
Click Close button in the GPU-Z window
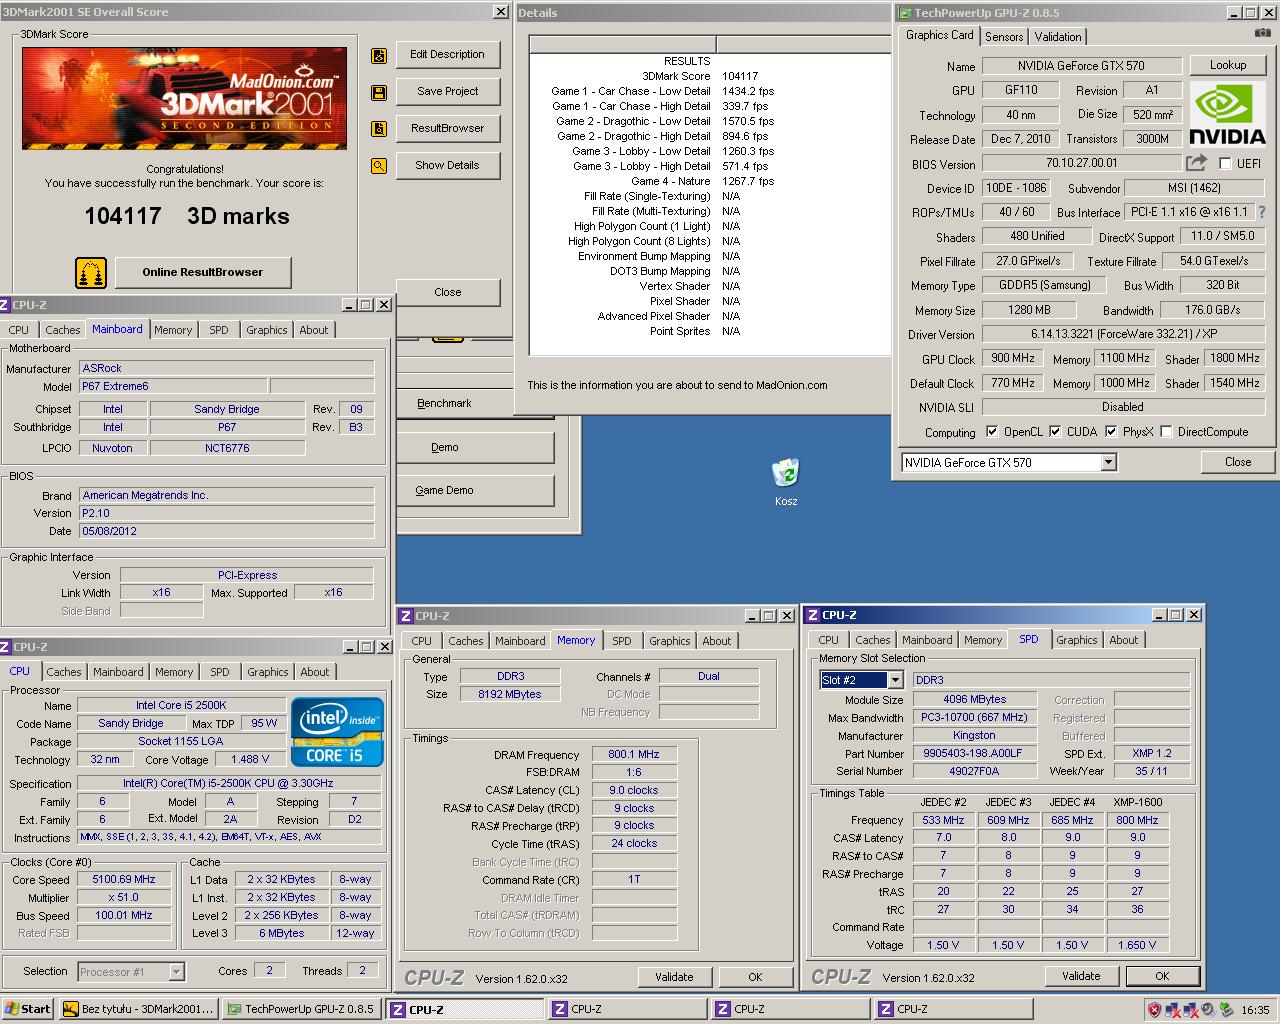pos(1238,462)
